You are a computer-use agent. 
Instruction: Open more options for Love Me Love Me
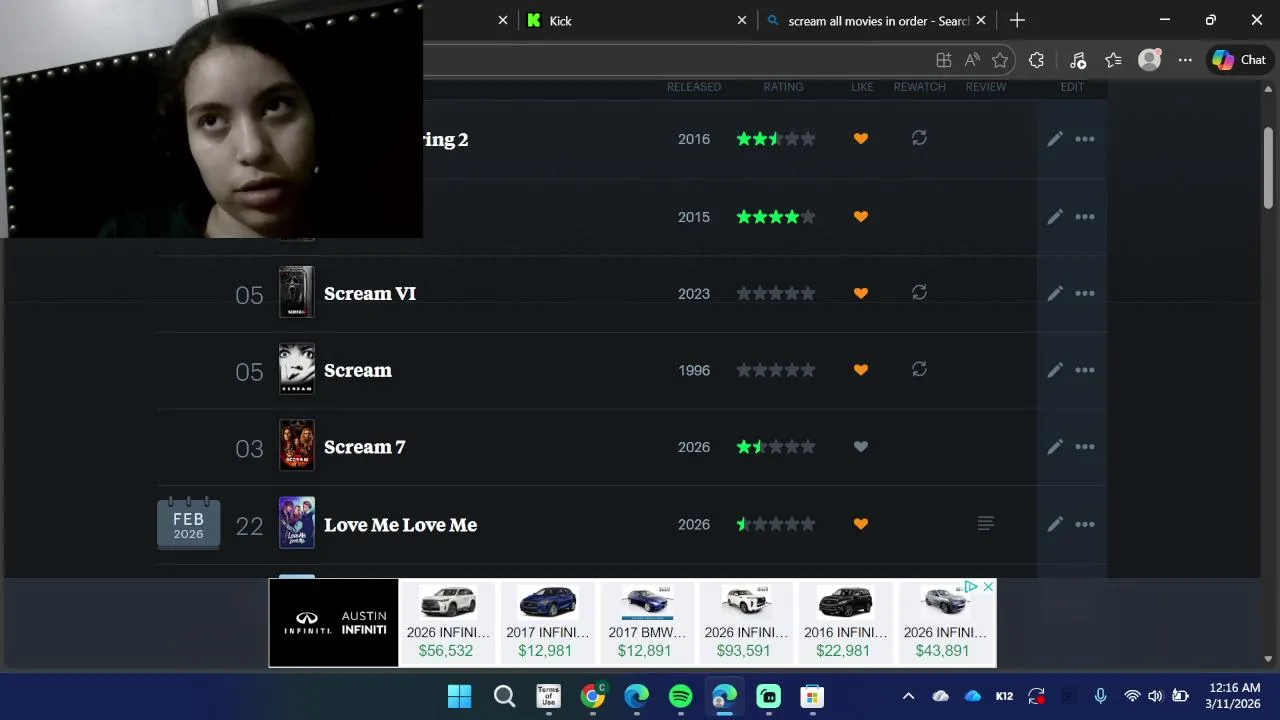pyautogui.click(x=1085, y=524)
